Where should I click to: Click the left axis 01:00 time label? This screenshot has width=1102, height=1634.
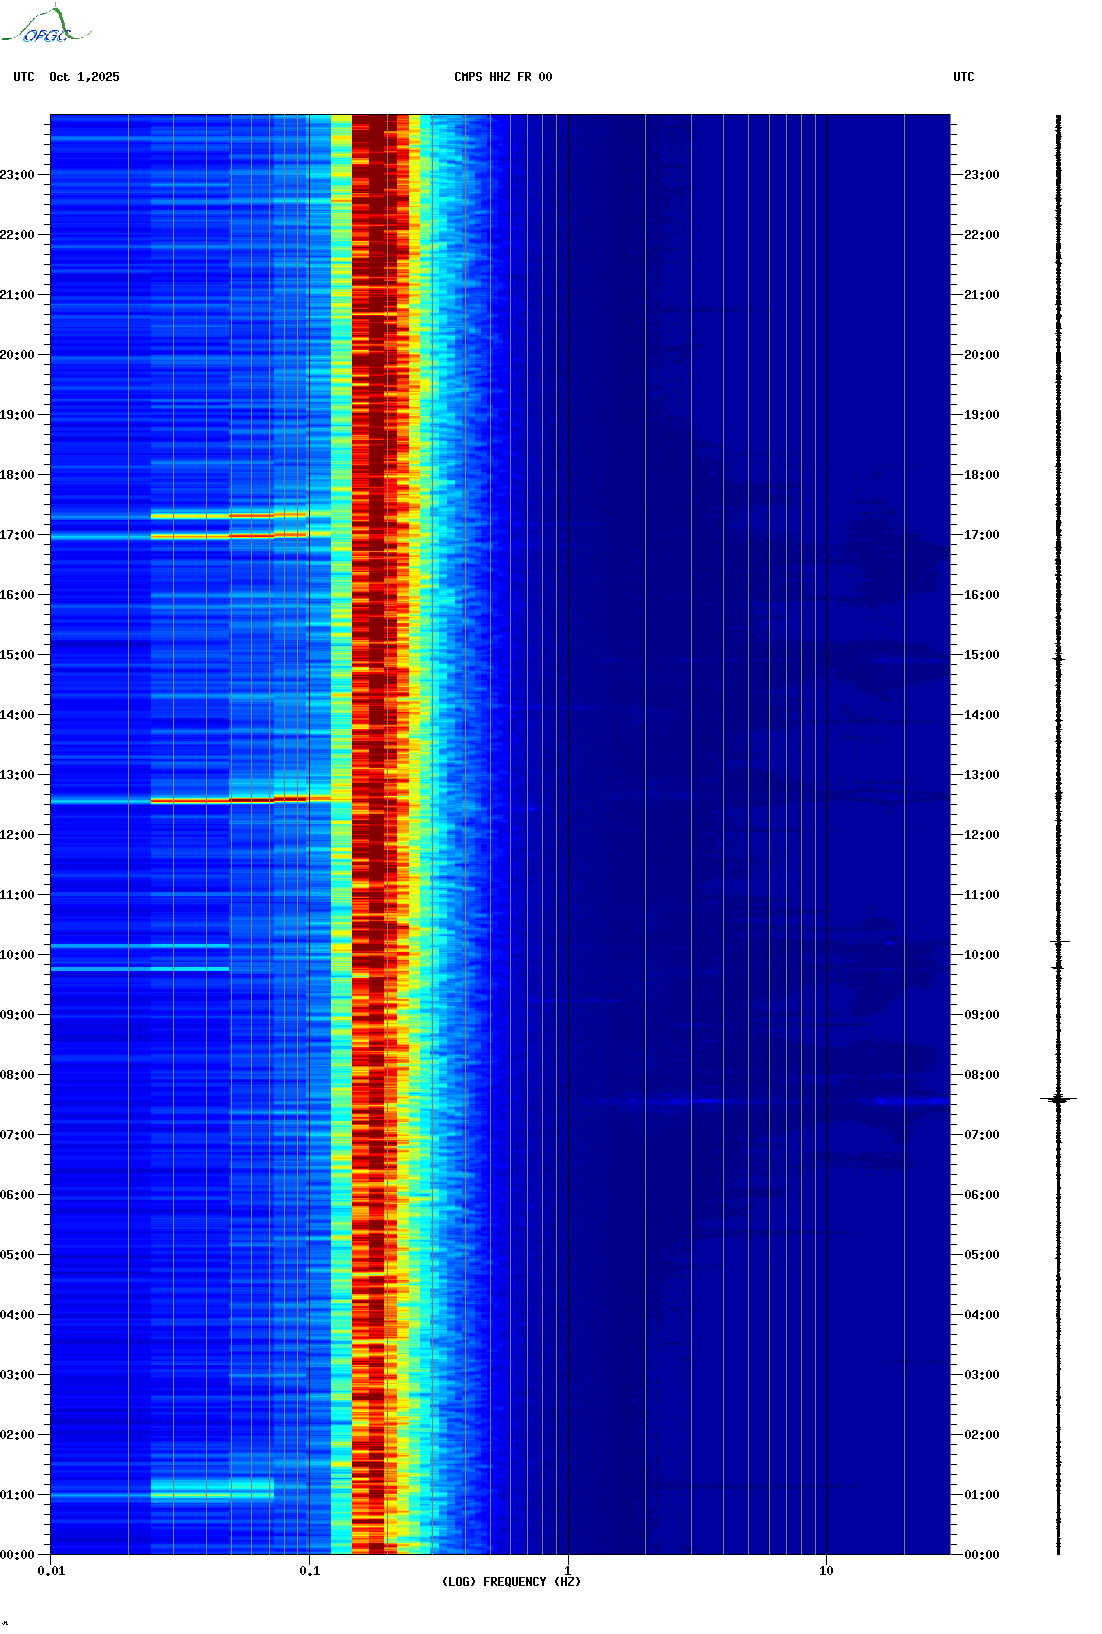point(17,1495)
